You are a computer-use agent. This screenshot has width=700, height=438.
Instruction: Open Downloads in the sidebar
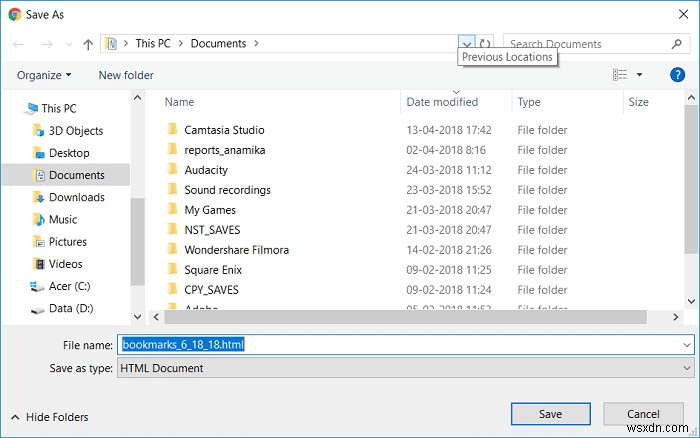[69, 197]
